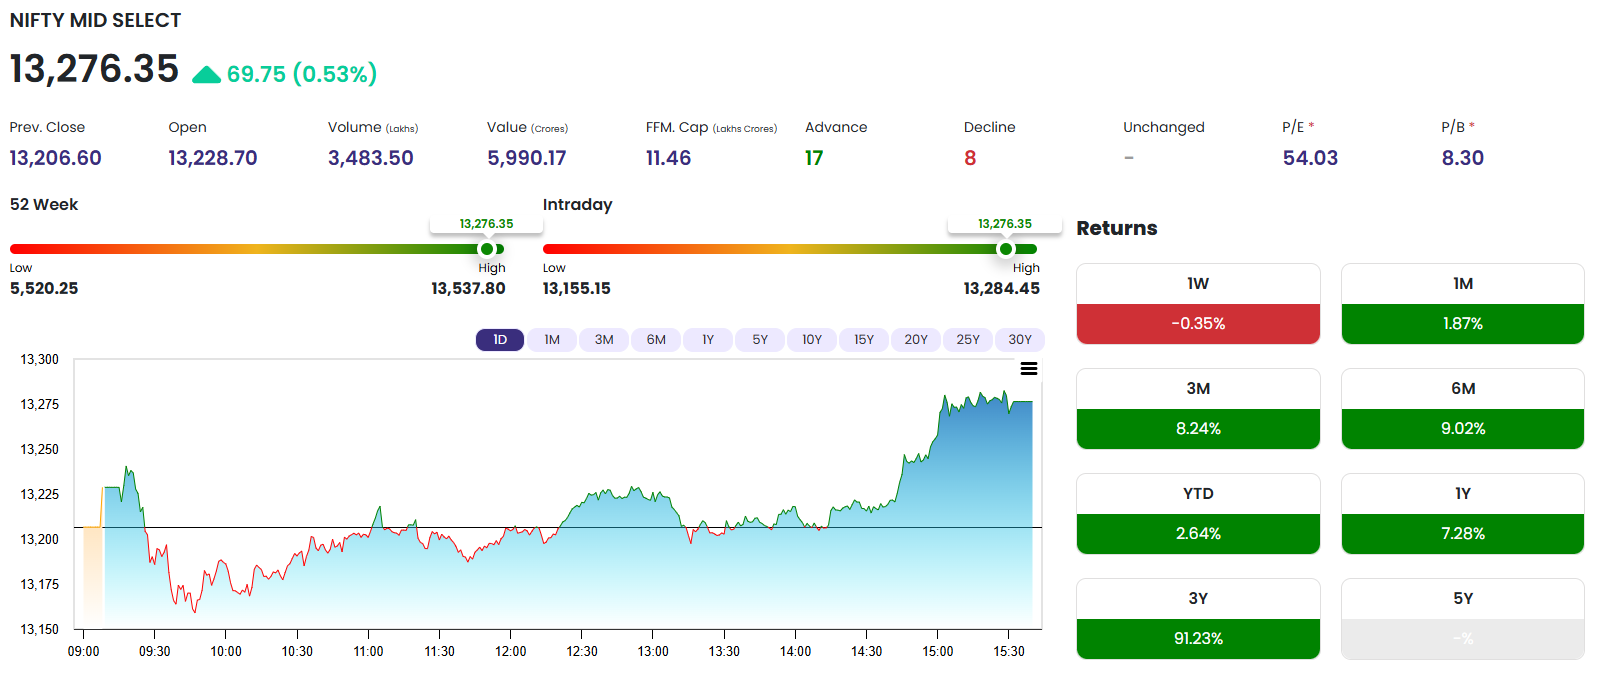This screenshot has height=676, width=1599.
Task: Click FFM. Cap value 11.46
Action: (669, 158)
